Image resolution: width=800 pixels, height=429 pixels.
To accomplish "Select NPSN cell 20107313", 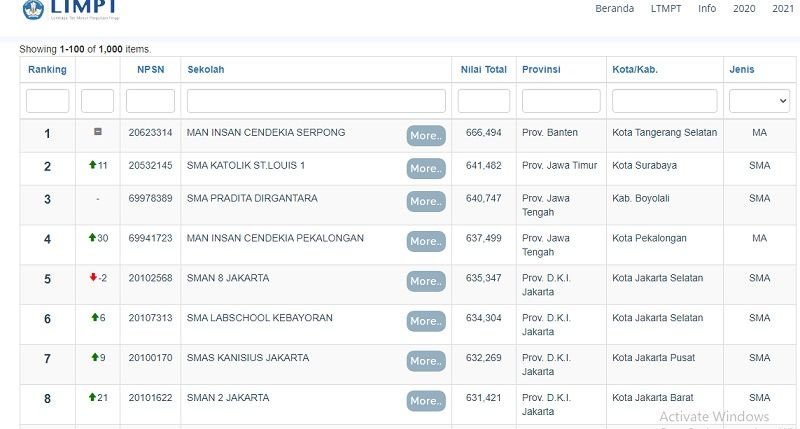I will 151,317.
